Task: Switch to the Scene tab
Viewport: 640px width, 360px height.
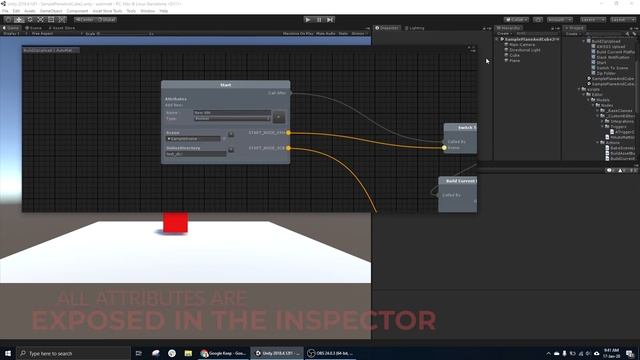Action: 34,28
